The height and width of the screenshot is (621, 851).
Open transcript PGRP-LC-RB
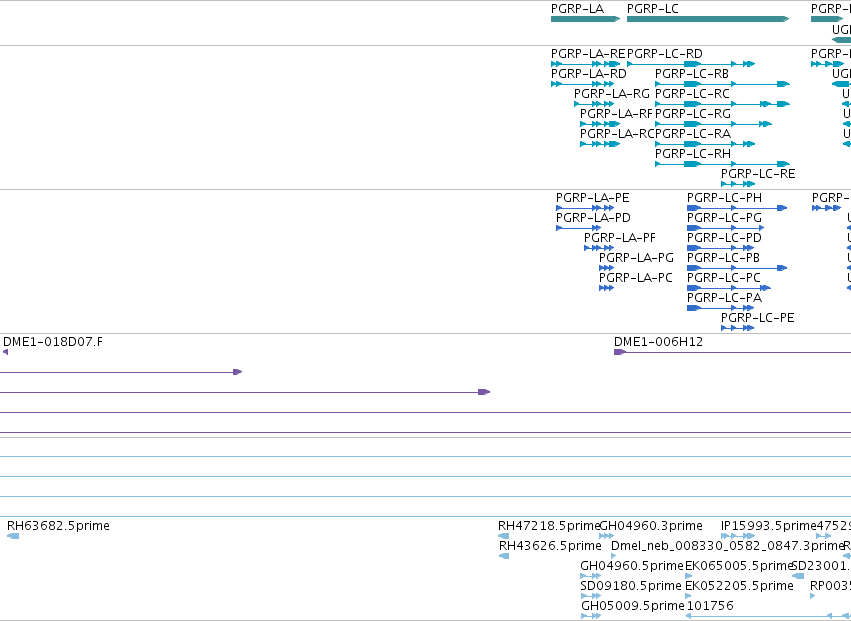tap(722, 84)
